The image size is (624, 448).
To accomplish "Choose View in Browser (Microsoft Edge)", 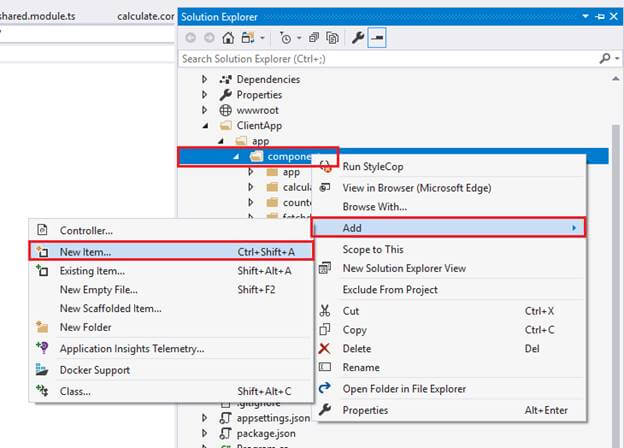I will click(449, 188).
